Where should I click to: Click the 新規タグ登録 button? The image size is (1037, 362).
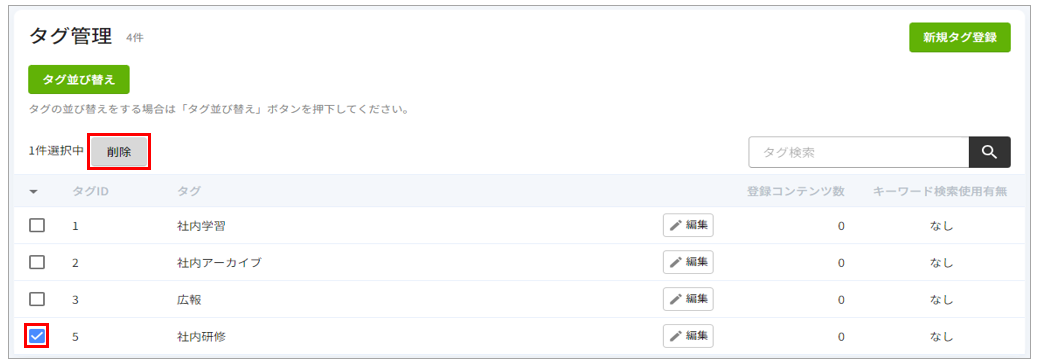(960, 37)
